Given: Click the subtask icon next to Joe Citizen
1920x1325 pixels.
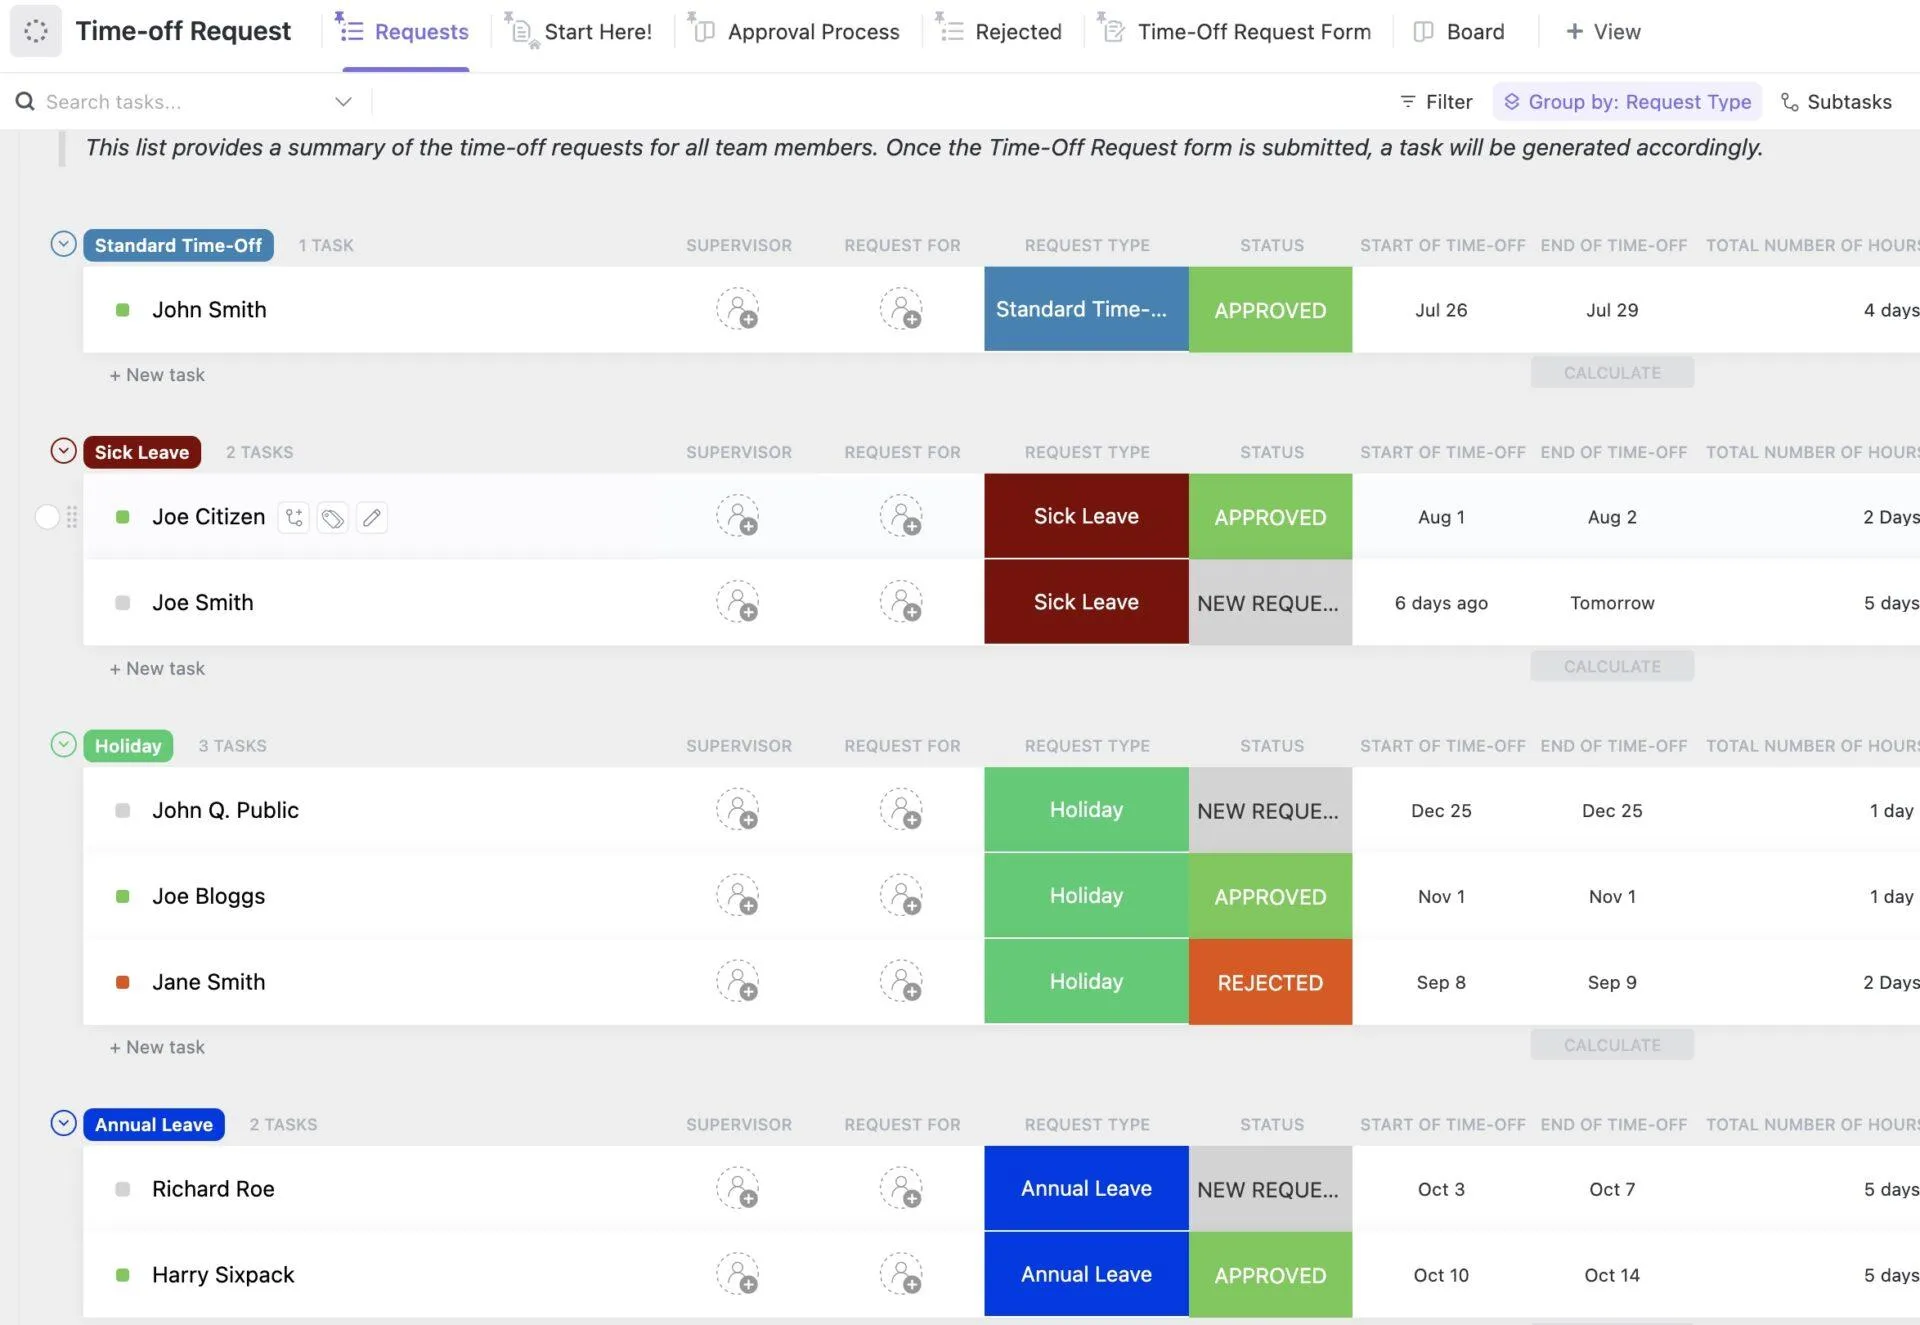Looking at the screenshot, I should pos(293,517).
